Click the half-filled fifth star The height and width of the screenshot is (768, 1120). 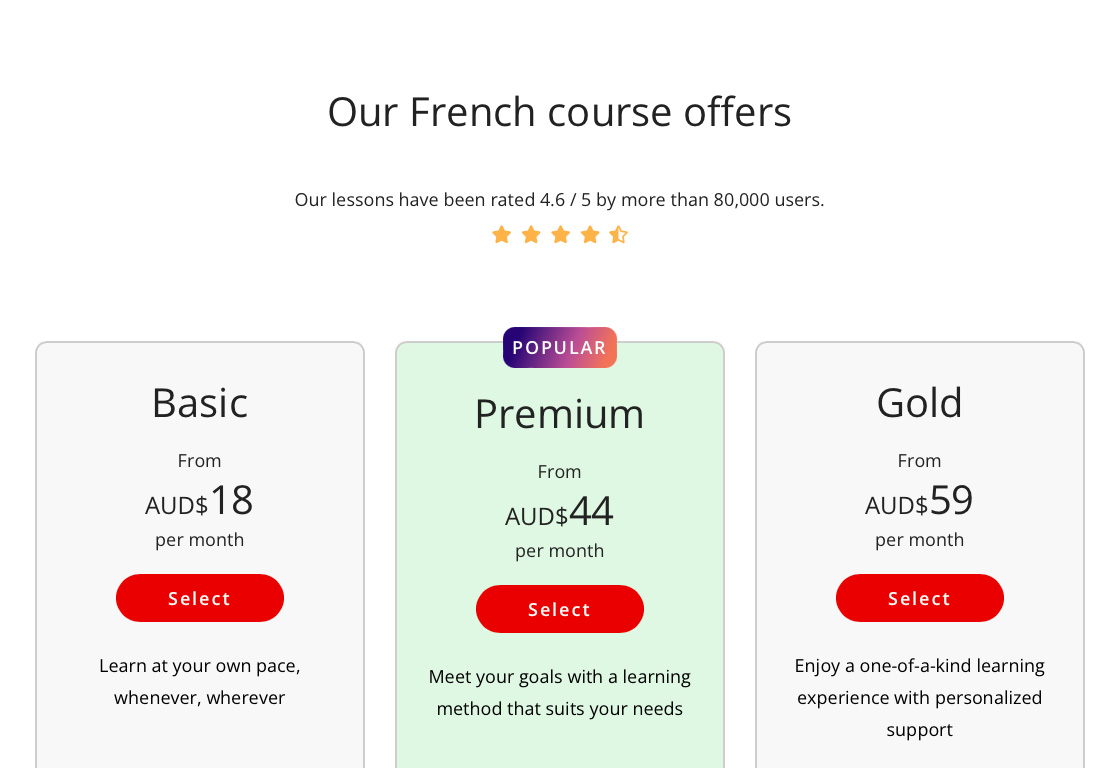(x=619, y=235)
